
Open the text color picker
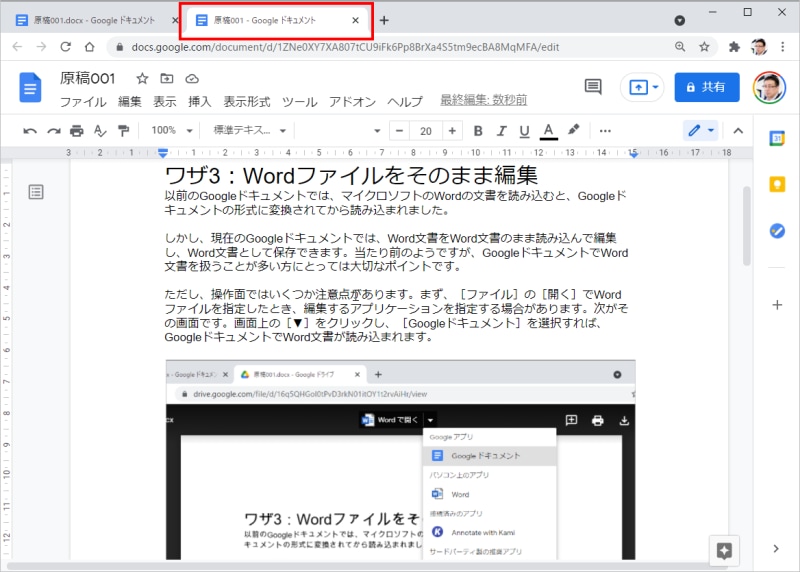coord(548,131)
